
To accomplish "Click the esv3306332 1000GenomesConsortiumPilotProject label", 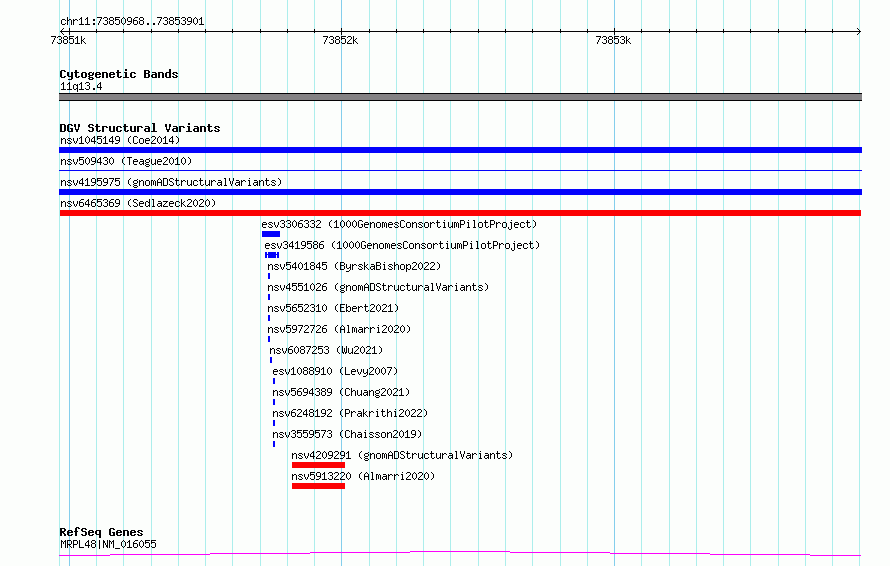I will click(399, 224).
